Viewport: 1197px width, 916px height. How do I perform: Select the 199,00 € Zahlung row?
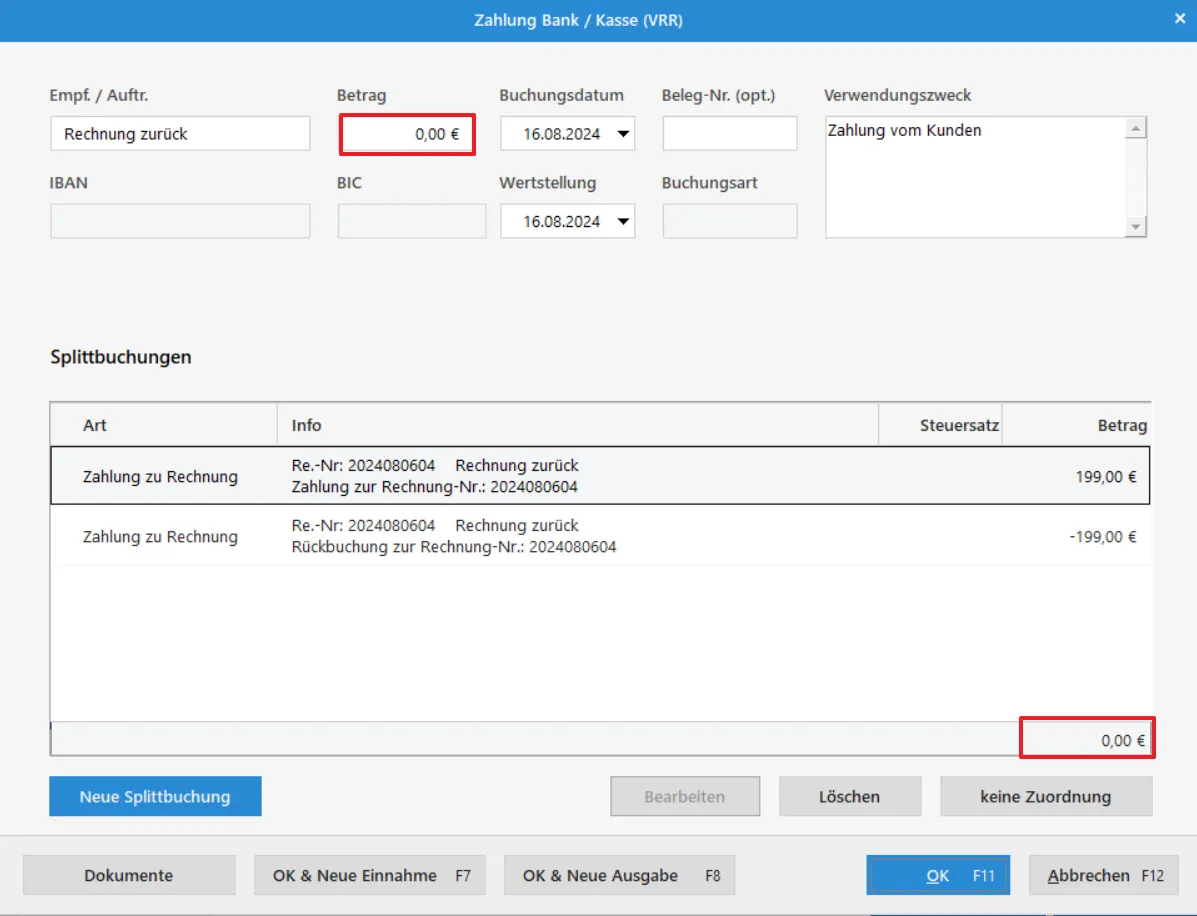600,476
